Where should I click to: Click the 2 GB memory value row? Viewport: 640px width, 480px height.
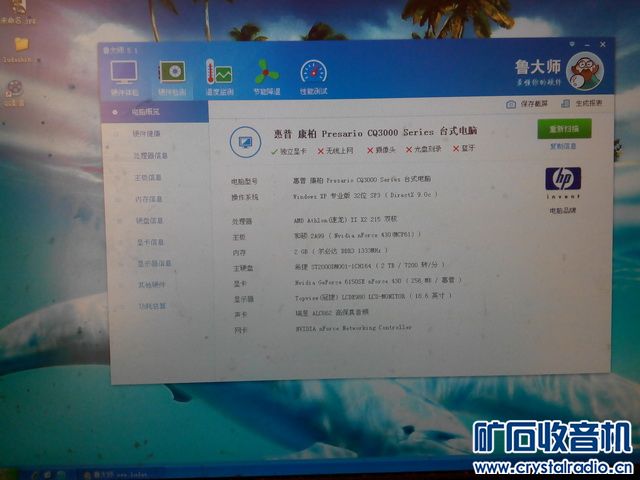coord(341,251)
